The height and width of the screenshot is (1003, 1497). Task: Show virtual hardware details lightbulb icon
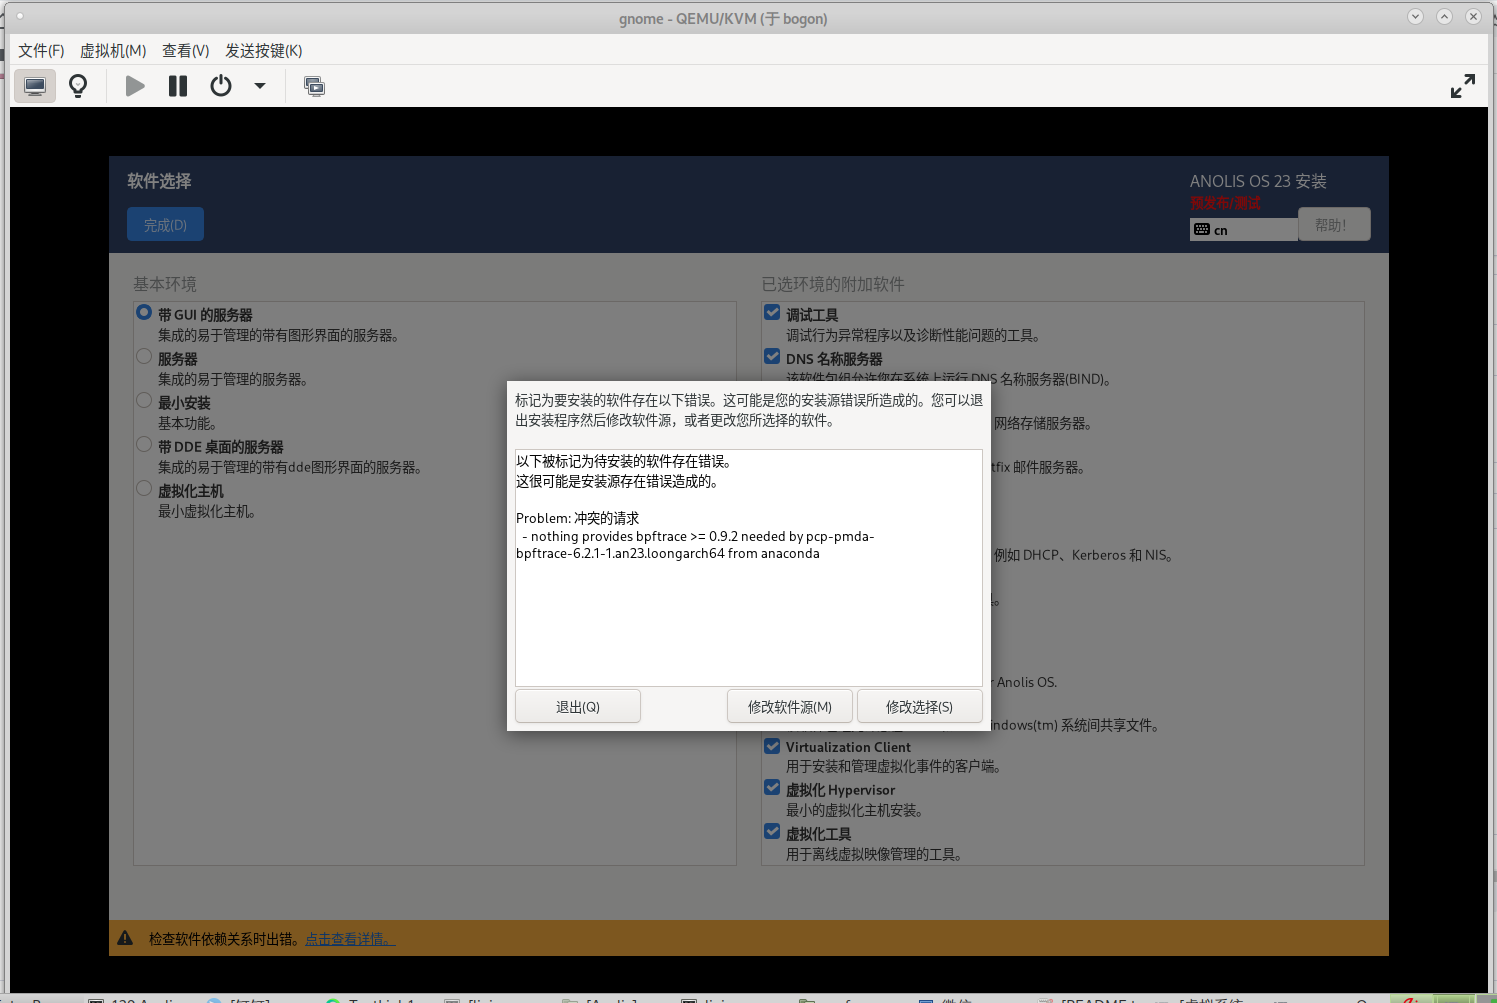pyautogui.click(x=78, y=86)
